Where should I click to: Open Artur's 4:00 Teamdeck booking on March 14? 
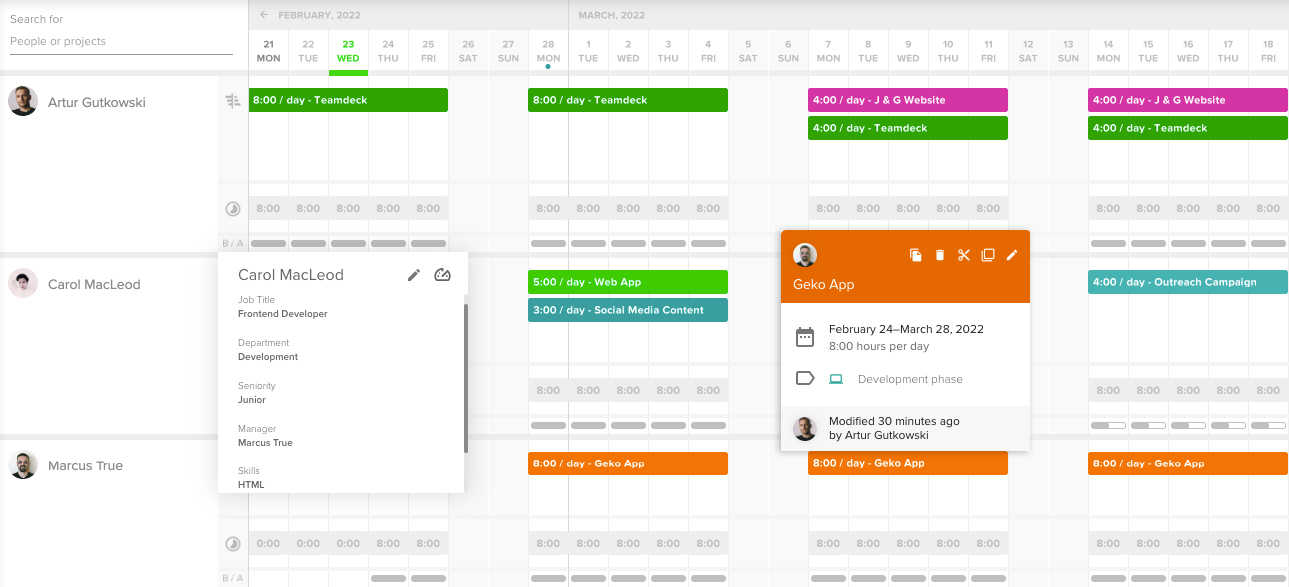(x=1188, y=128)
